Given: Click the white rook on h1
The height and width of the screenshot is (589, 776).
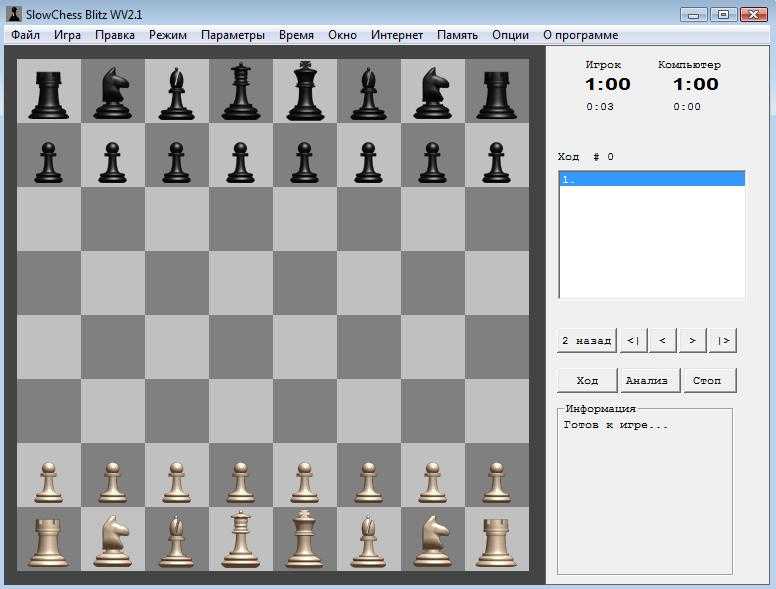Looking at the screenshot, I should tap(496, 543).
